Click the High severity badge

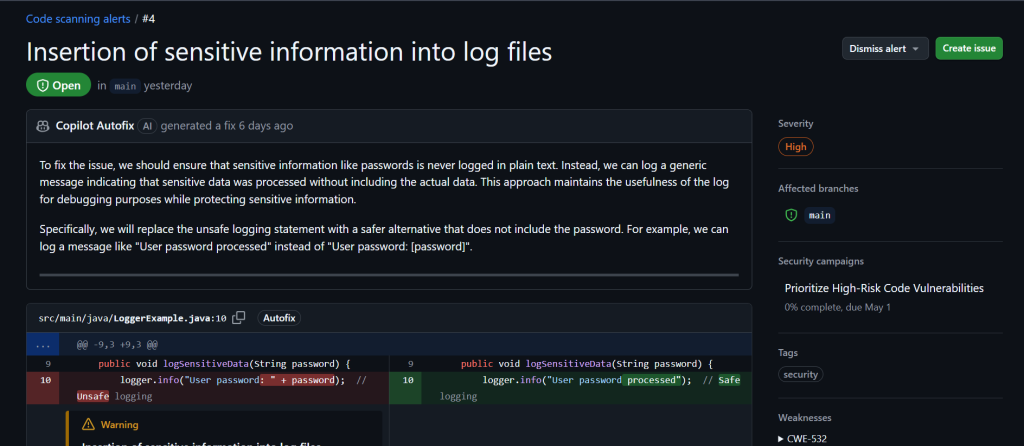796,146
